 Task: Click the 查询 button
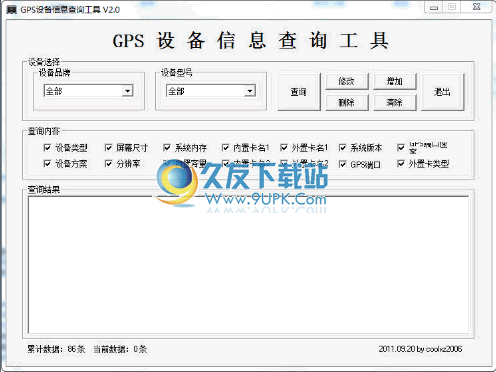(x=299, y=92)
